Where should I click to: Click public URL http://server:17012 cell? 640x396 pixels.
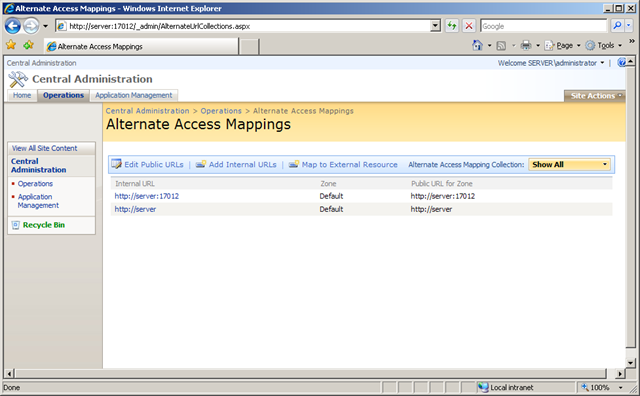443,196
